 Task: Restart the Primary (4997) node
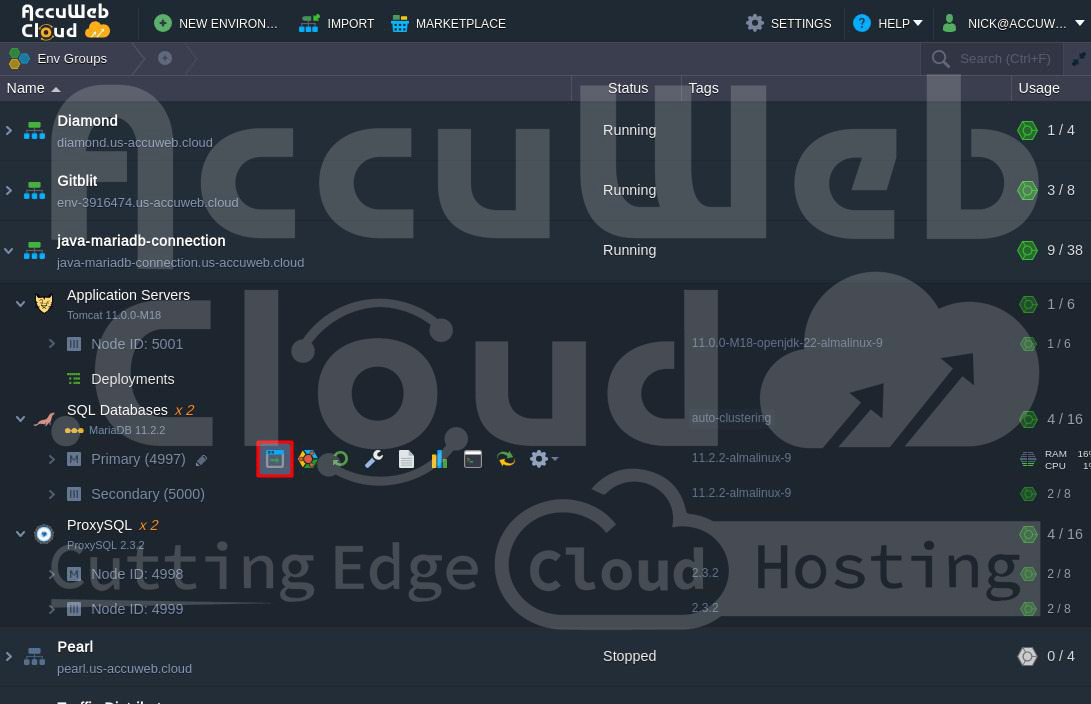coord(340,459)
